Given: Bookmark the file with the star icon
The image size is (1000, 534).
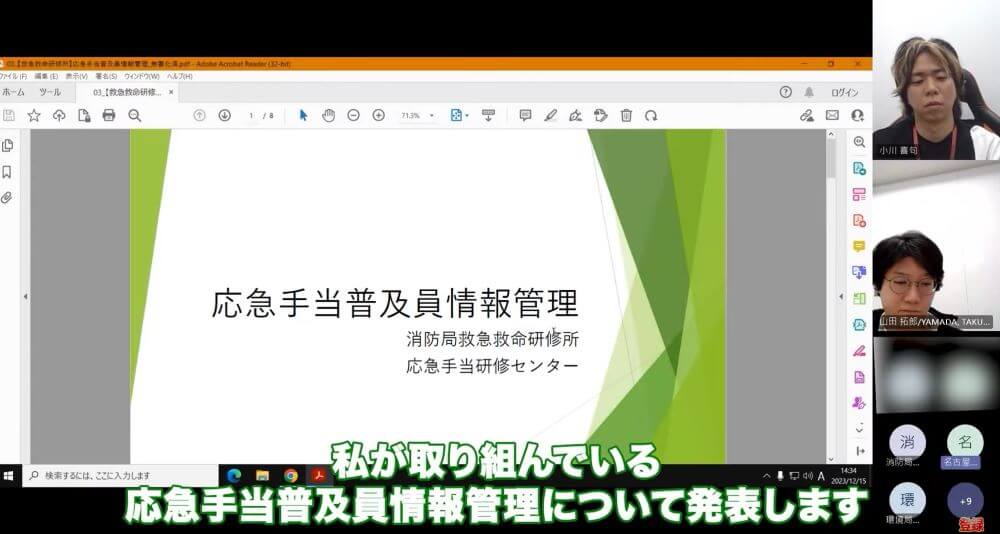Looking at the screenshot, I should [34, 115].
